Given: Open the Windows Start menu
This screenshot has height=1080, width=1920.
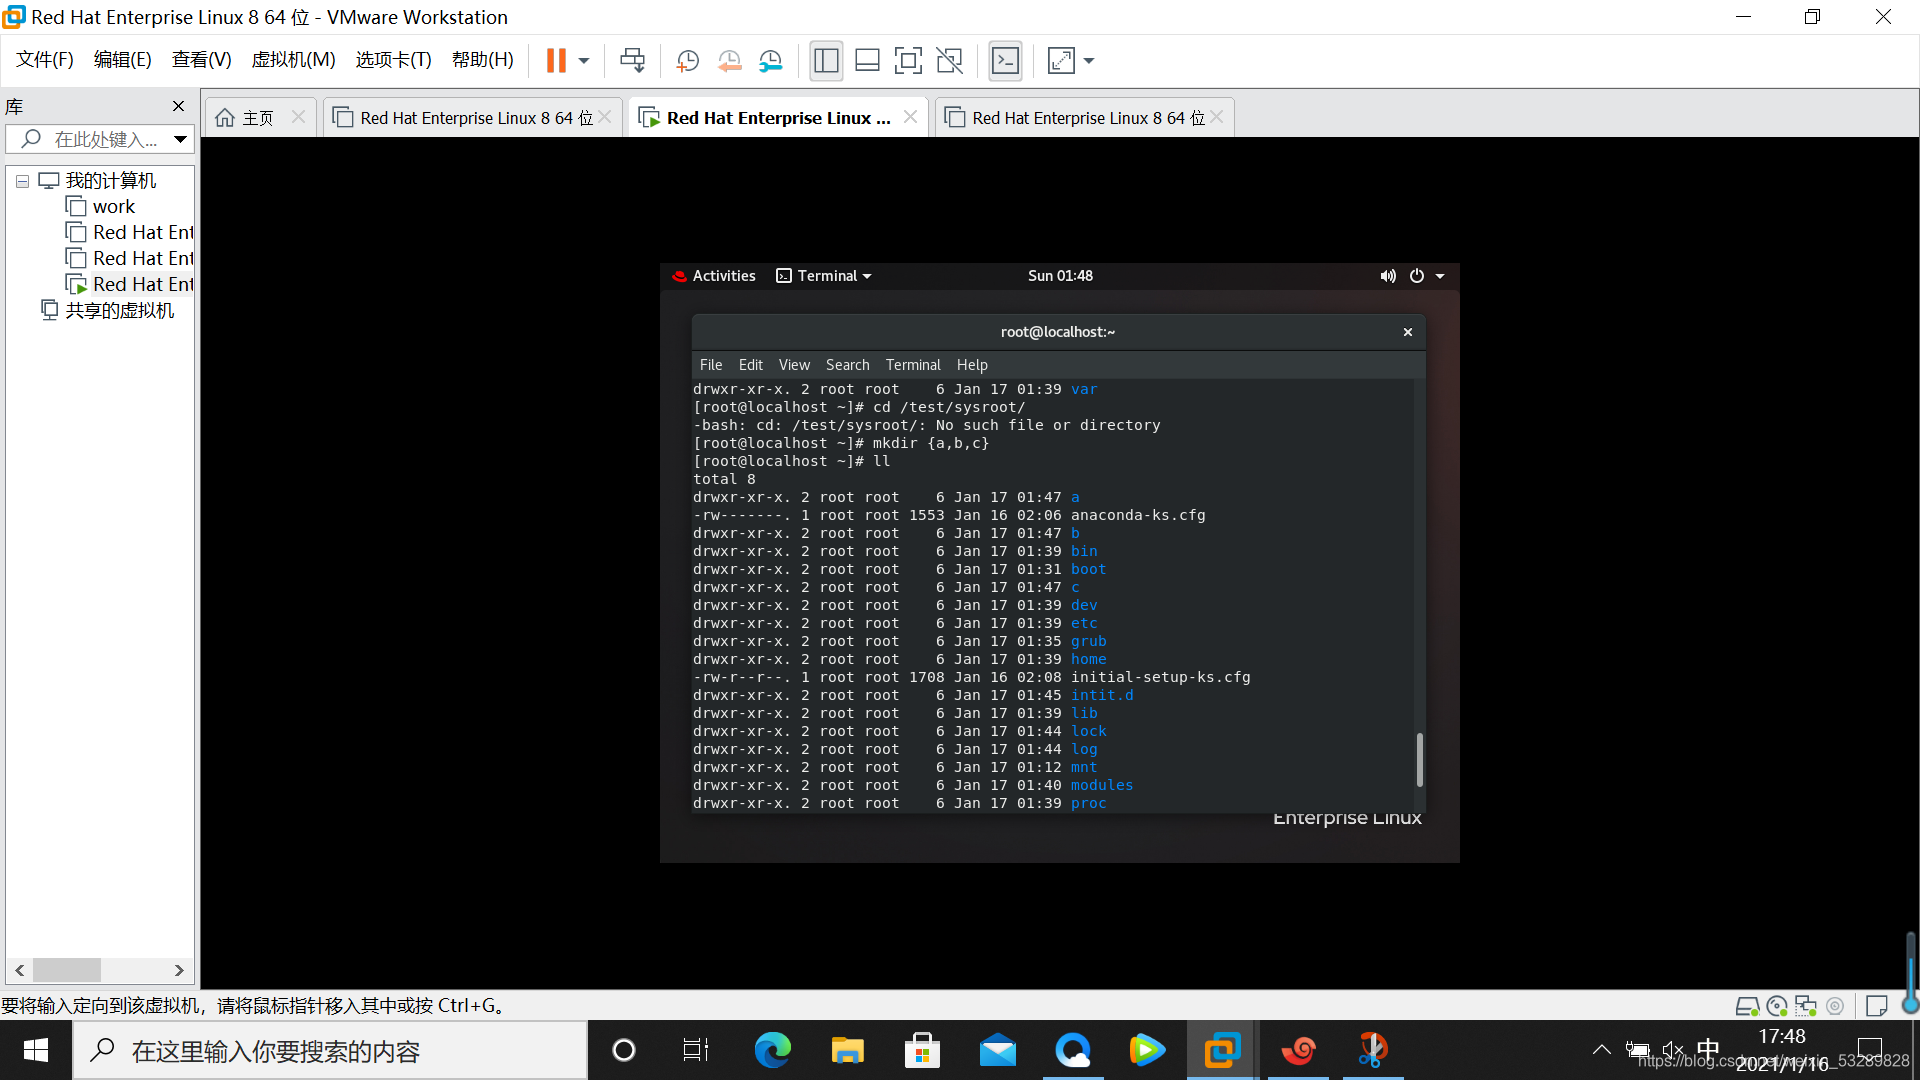Looking at the screenshot, I should point(36,1050).
